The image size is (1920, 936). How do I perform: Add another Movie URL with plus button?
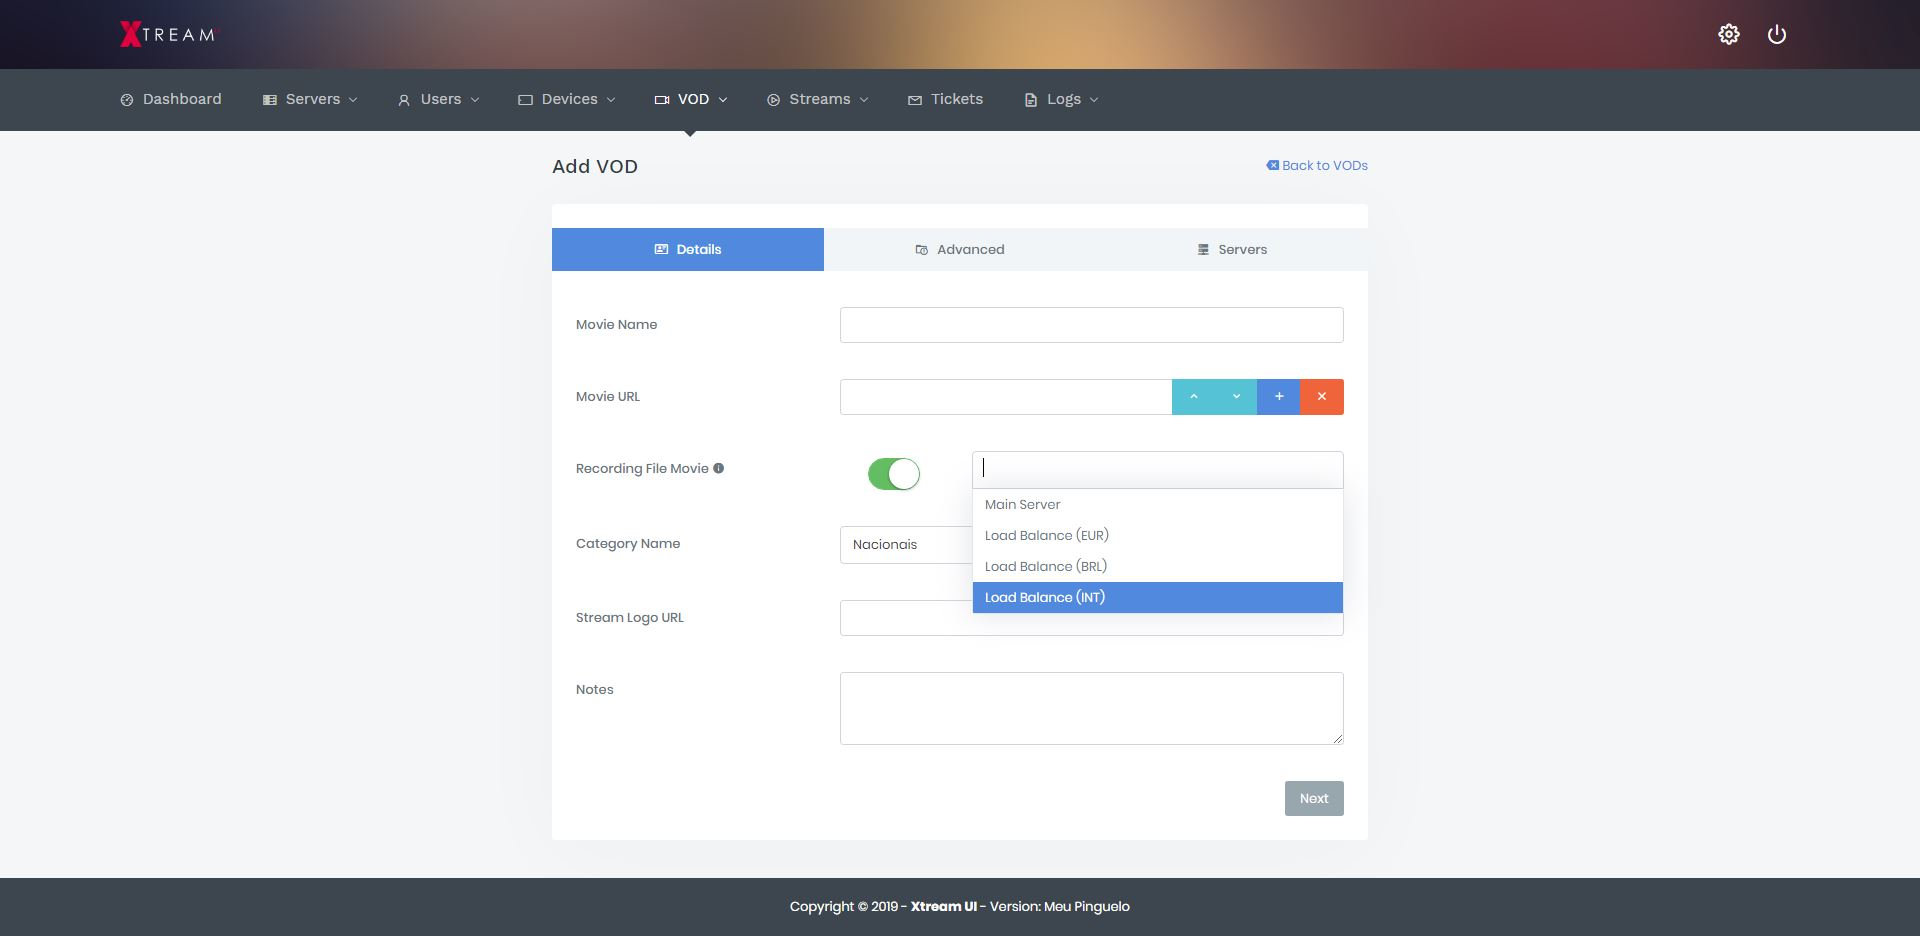pyautogui.click(x=1279, y=397)
